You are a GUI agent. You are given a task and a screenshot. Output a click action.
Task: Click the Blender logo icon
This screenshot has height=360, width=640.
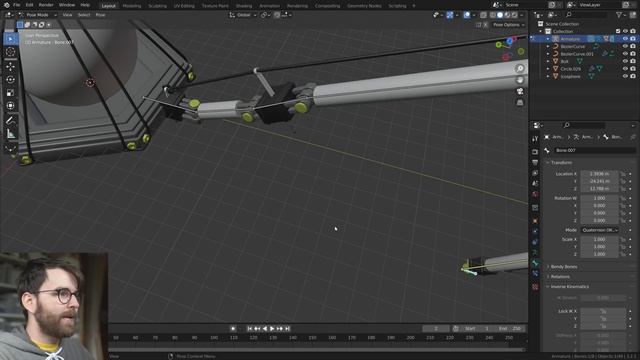[6, 5]
